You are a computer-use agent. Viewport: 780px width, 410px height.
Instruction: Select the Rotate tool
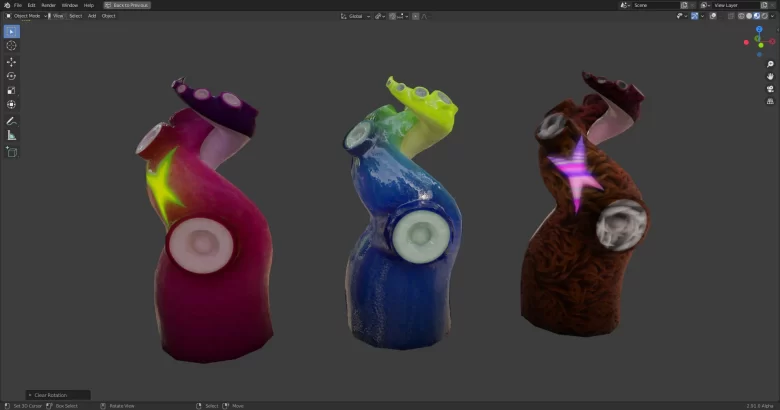tap(12, 76)
